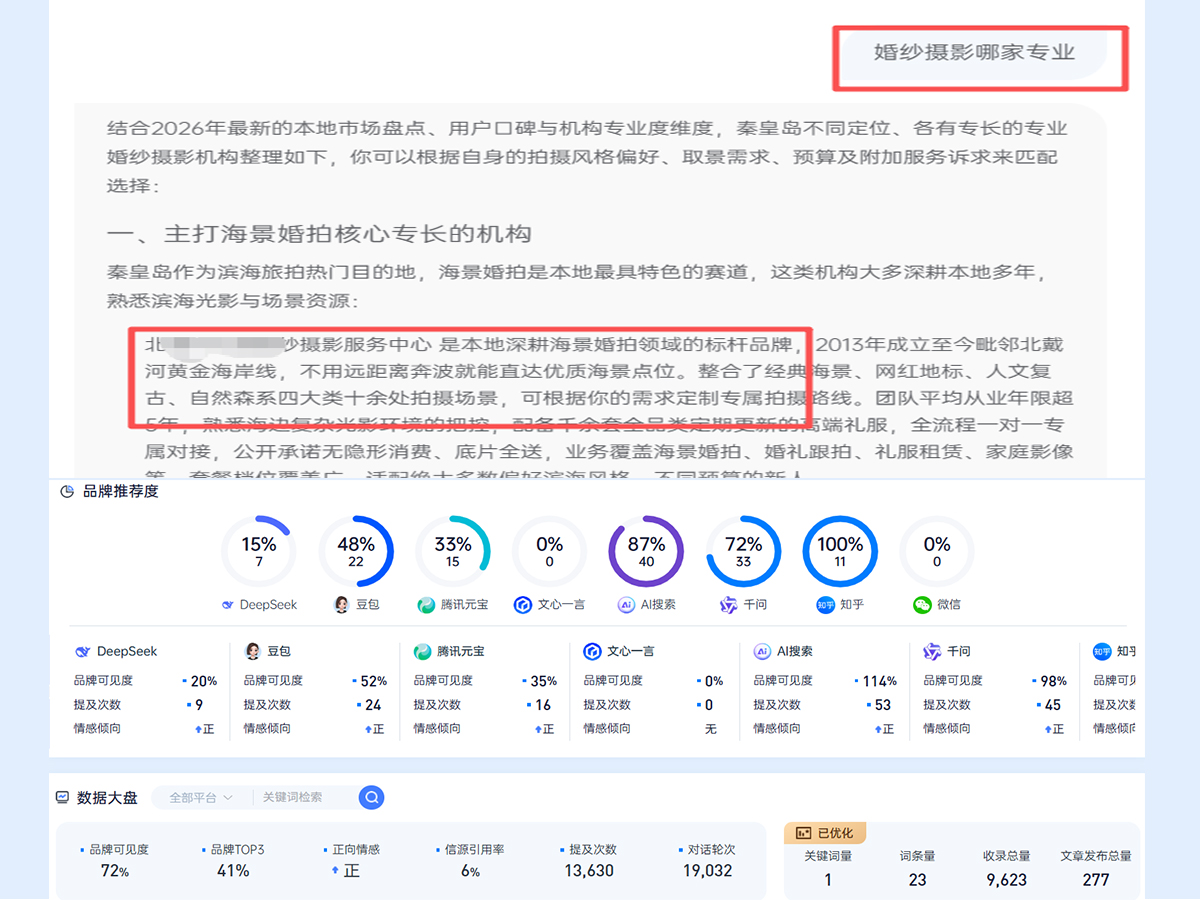
Task: Click 腾讯元宝 card's 提及次数 16 value
Action: (x=543, y=705)
